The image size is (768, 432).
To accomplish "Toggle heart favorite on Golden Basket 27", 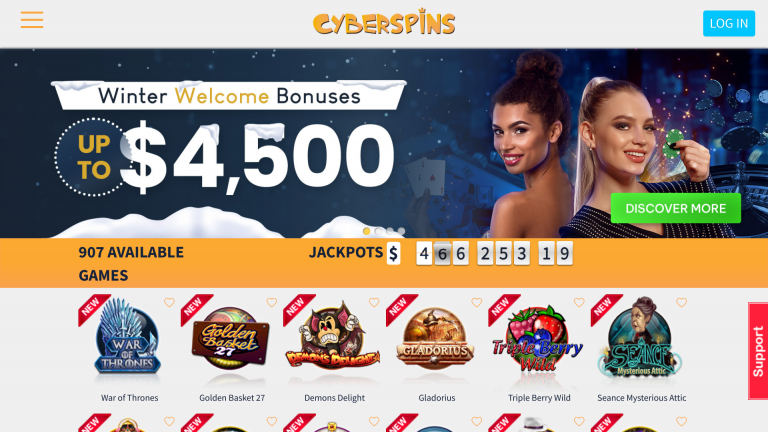I will (x=271, y=303).
